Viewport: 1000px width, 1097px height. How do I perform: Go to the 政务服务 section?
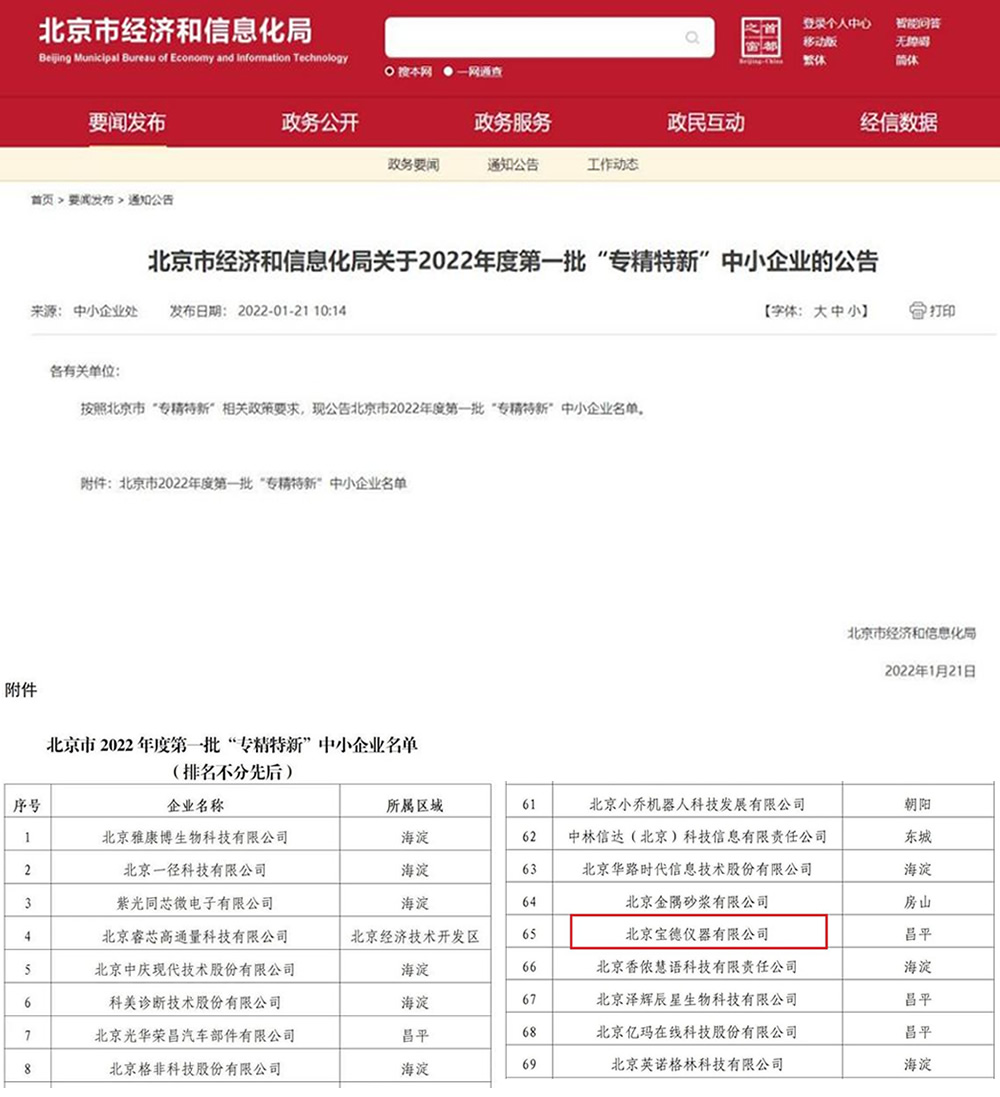tap(513, 122)
